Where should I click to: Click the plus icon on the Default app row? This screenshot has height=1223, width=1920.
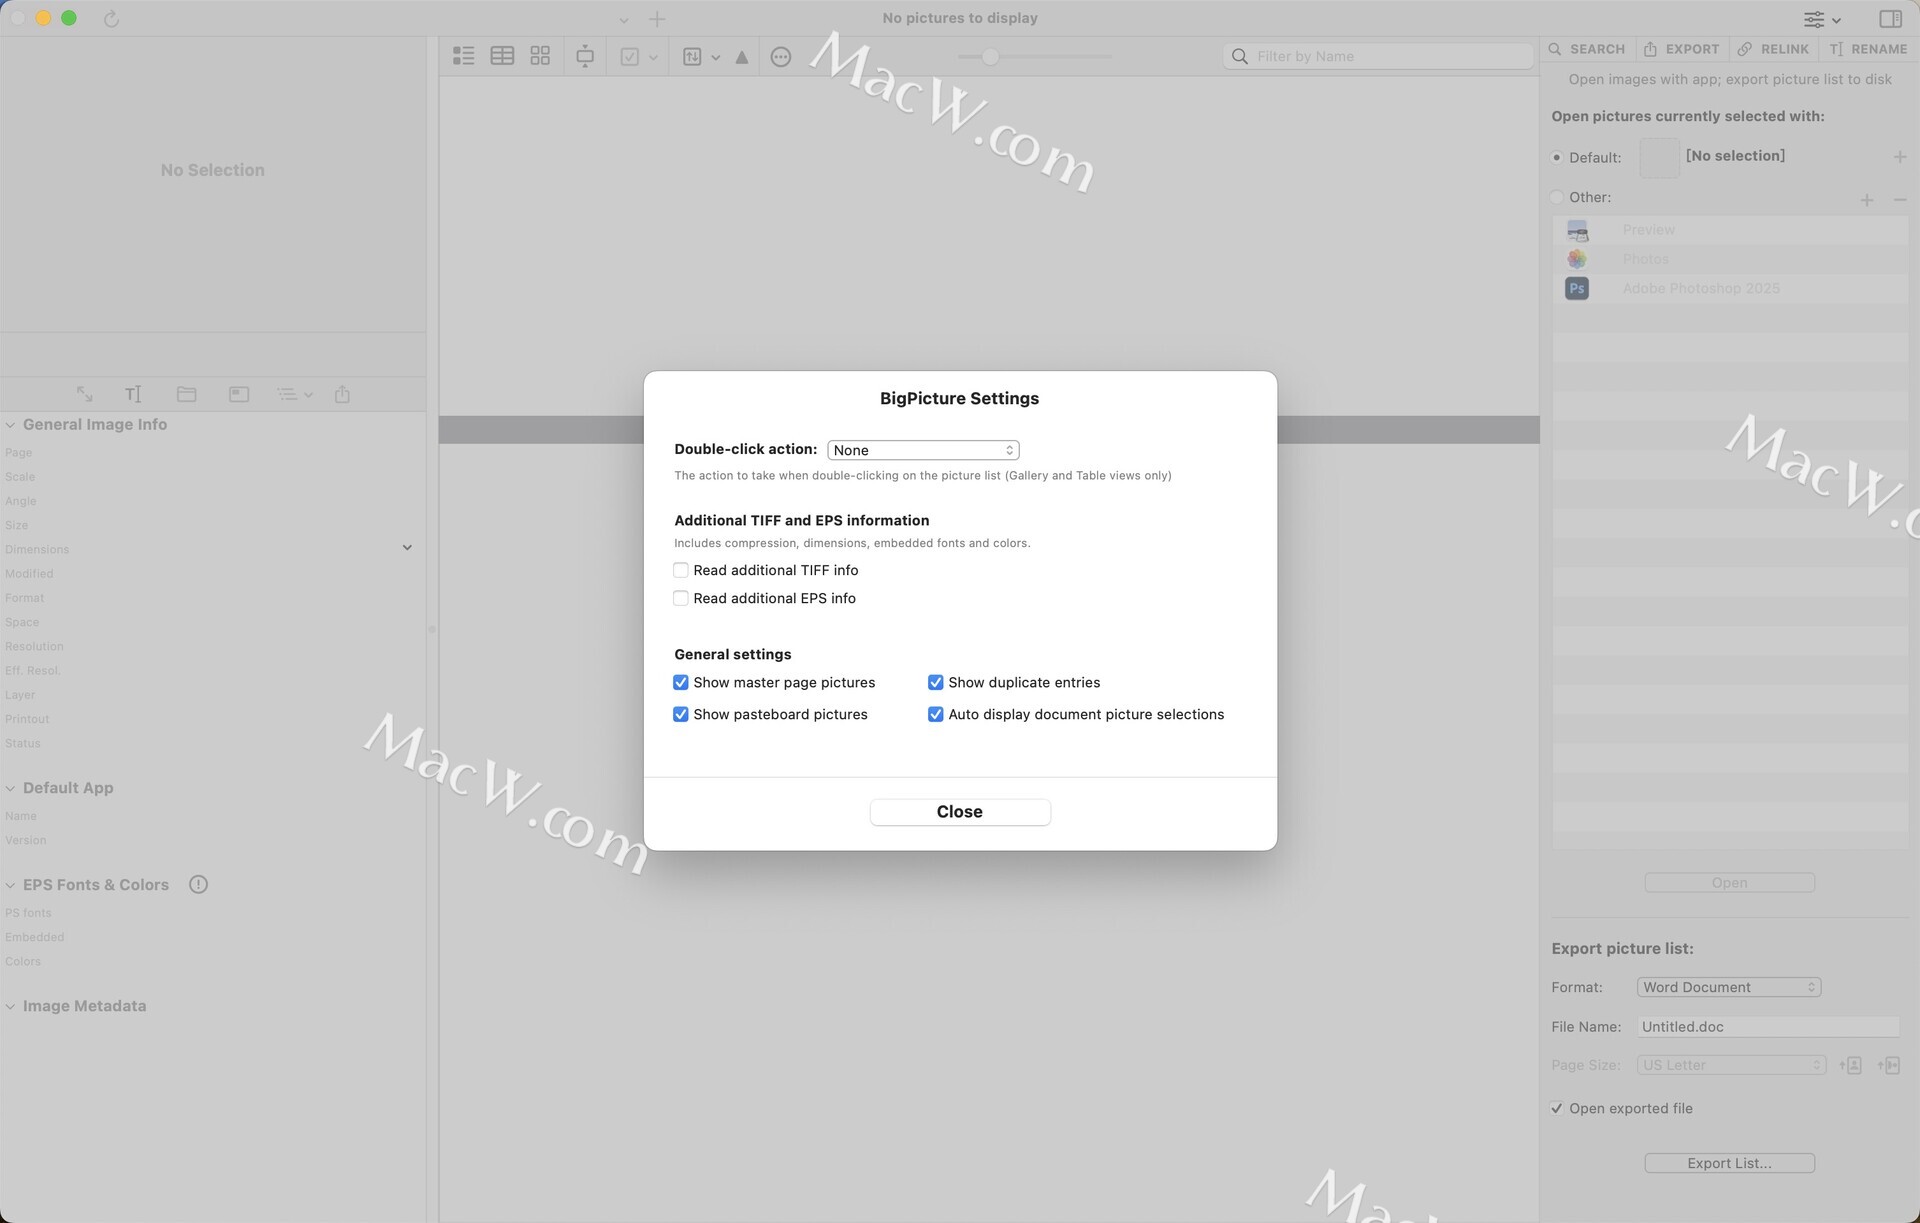click(1900, 157)
